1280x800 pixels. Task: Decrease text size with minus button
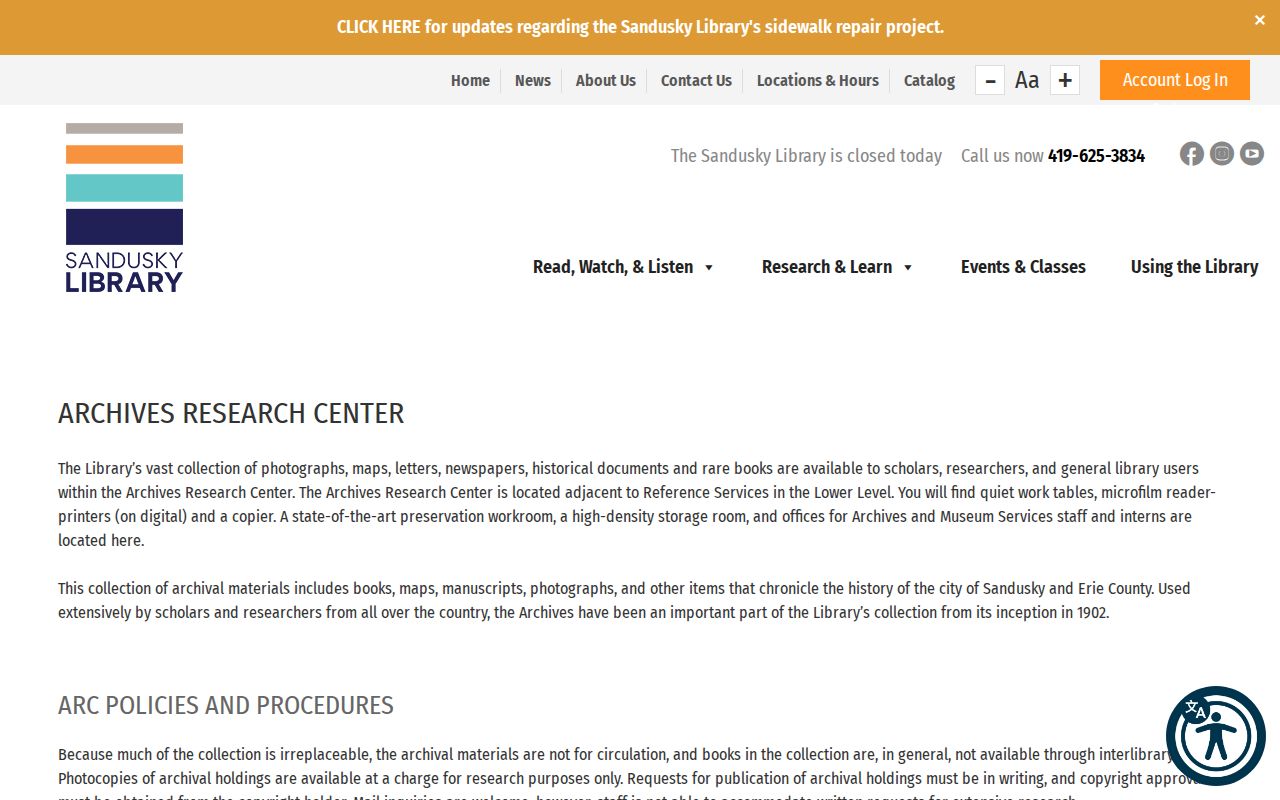tap(990, 80)
